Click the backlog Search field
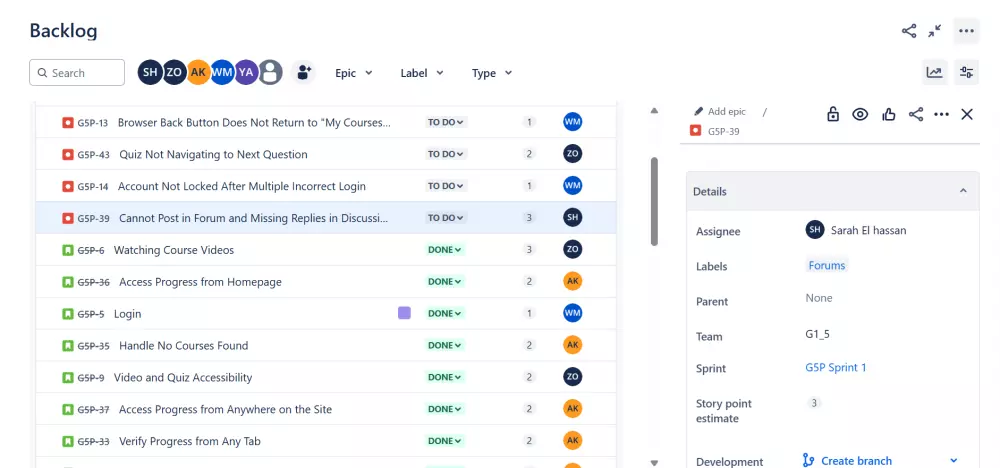This screenshot has height=468, width=1000. 77,73
